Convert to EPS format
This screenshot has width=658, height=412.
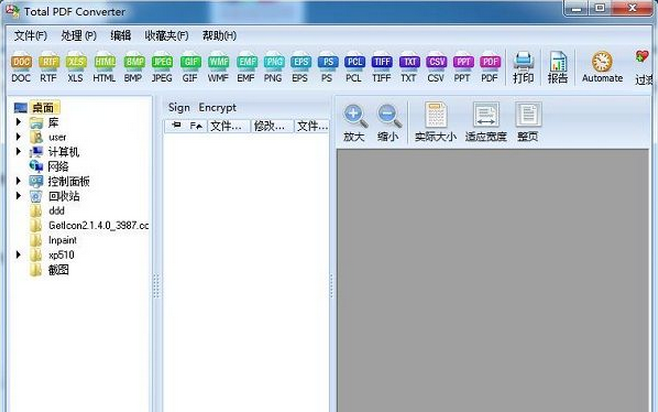tap(300, 69)
